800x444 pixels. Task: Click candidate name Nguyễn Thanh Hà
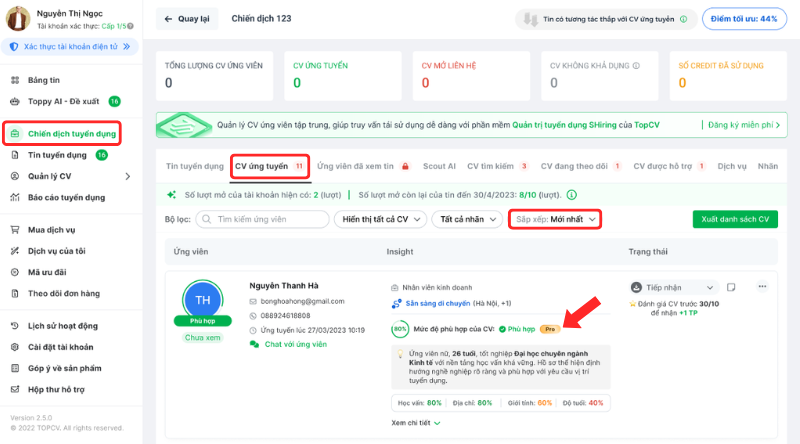284,286
